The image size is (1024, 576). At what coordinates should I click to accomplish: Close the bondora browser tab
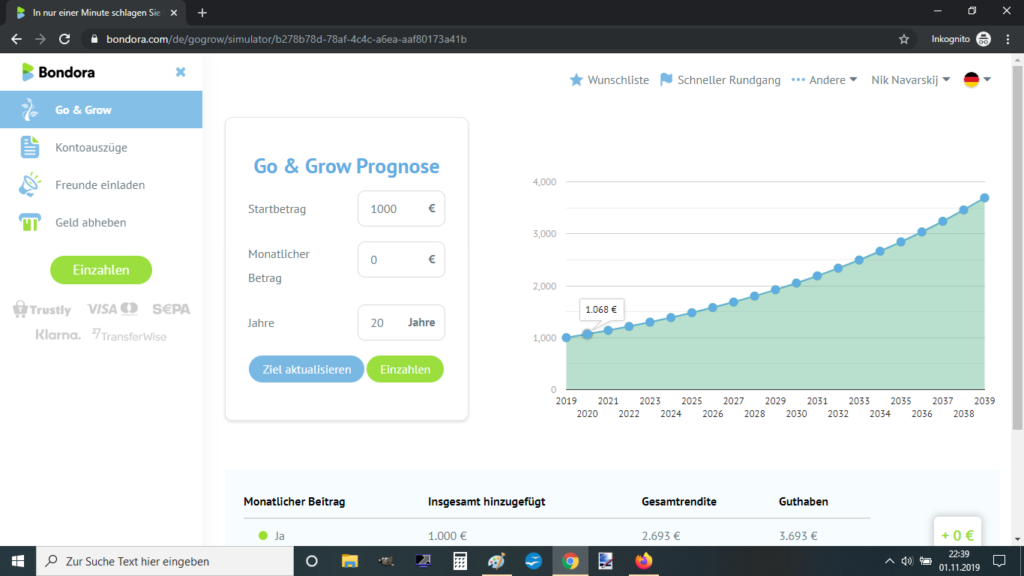click(x=174, y=12)
